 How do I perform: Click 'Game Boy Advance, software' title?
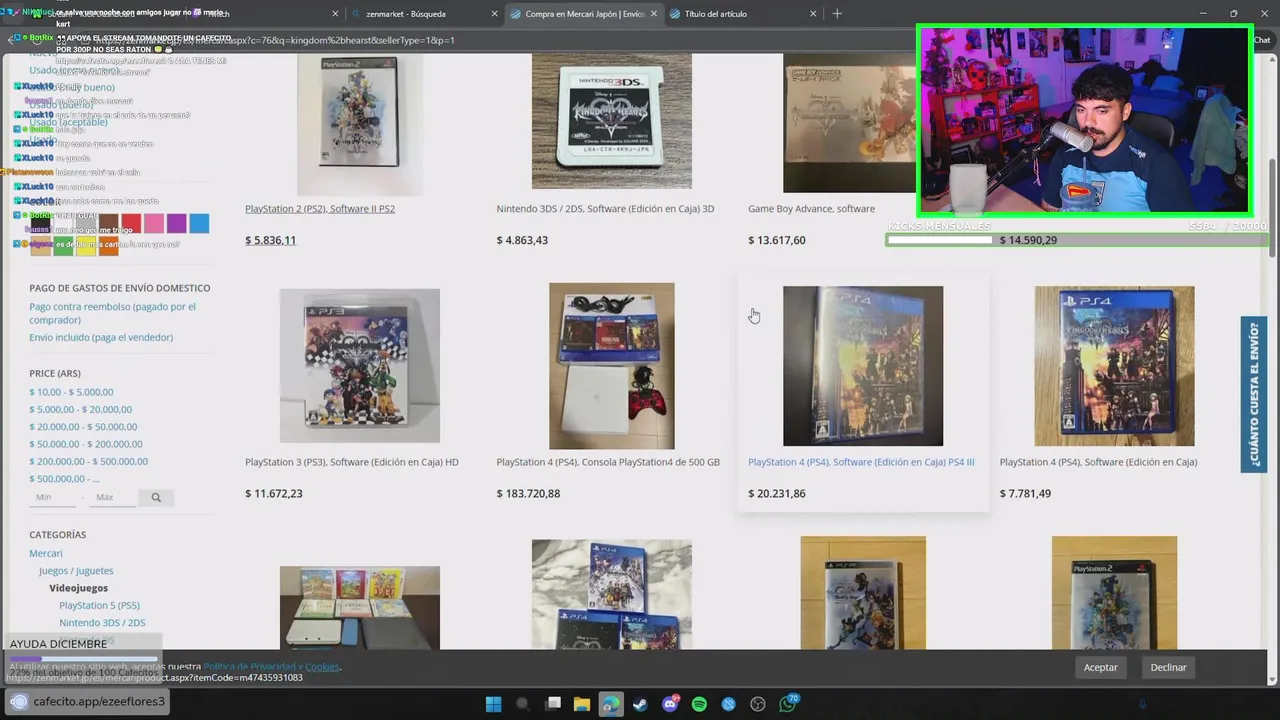coord(811,209)
